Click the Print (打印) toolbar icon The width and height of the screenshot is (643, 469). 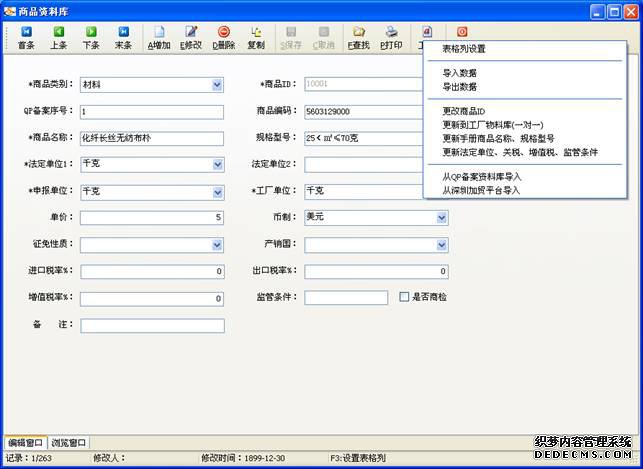click(x=391, y=38)
